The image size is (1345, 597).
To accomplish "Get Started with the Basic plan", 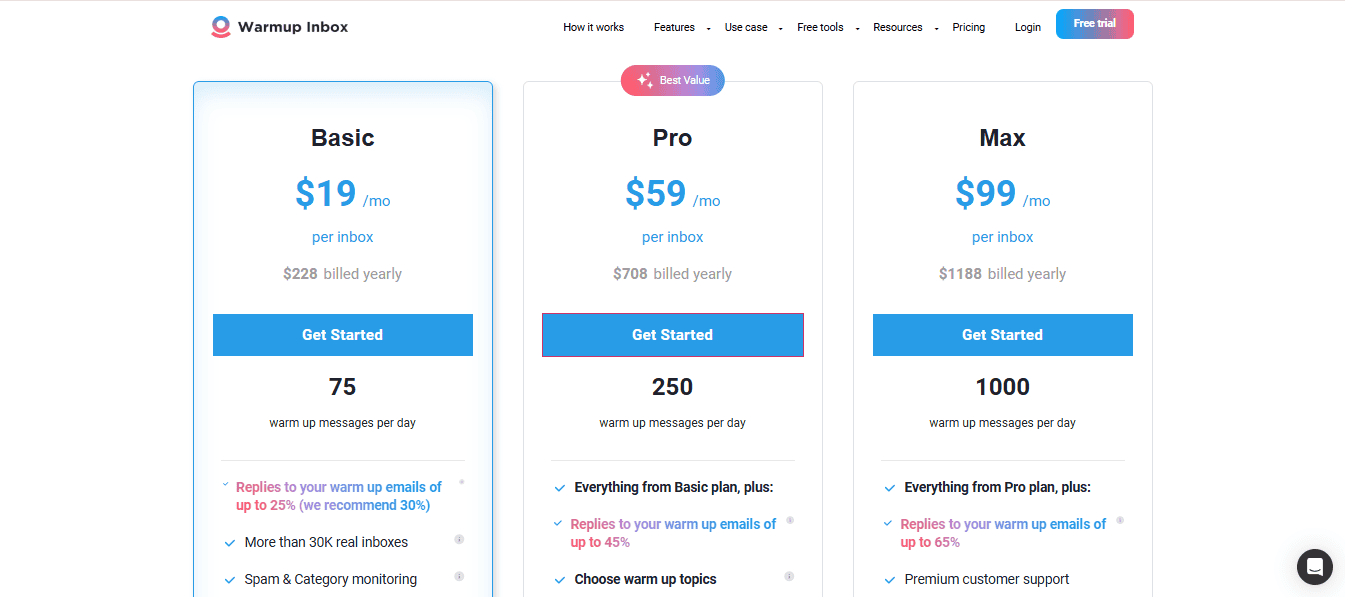I will [x=343, y=335].
